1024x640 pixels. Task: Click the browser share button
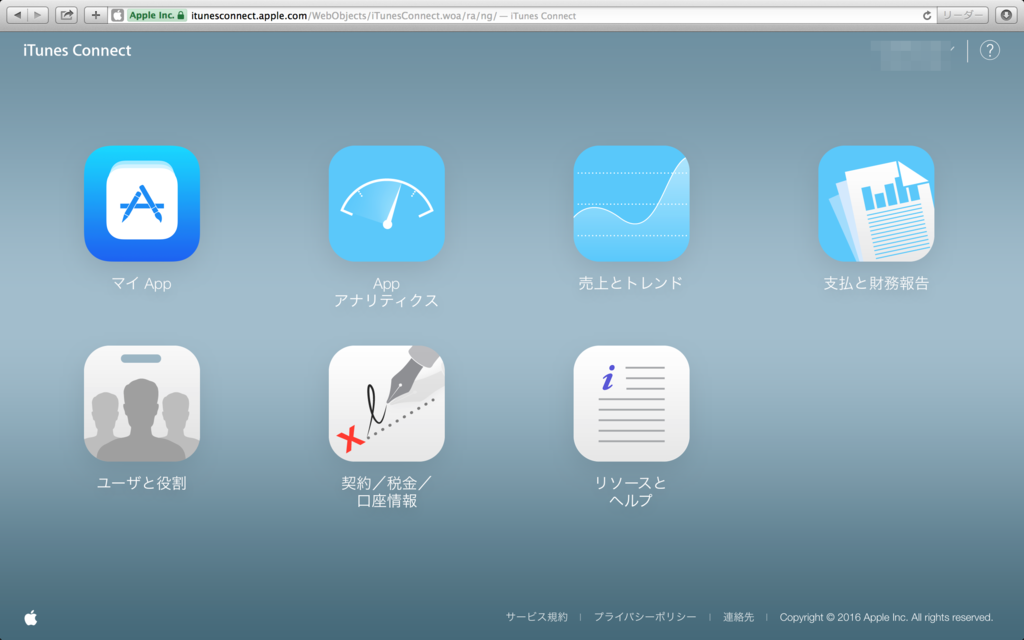click(x=67, y=15)
